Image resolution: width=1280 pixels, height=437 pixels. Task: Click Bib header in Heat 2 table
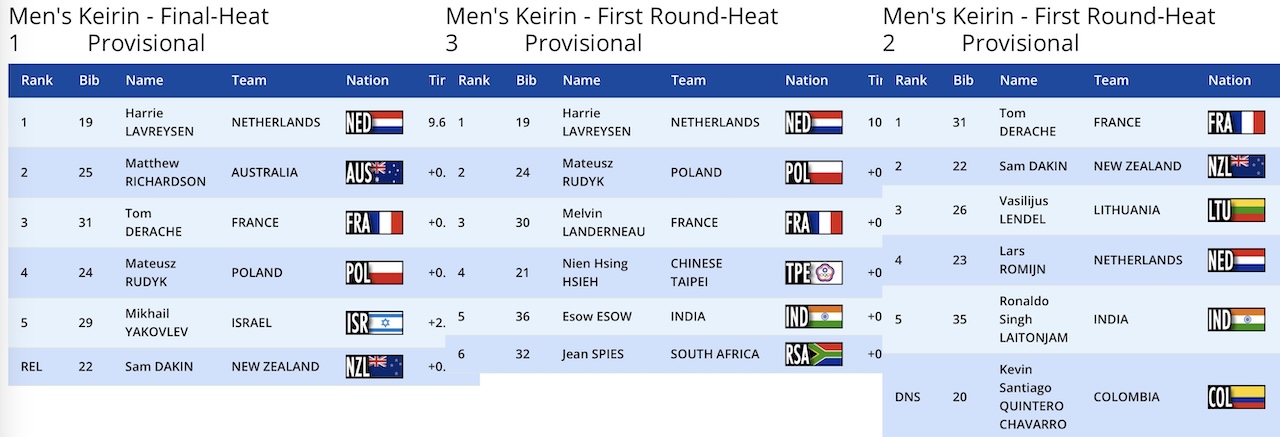[963, 80]
